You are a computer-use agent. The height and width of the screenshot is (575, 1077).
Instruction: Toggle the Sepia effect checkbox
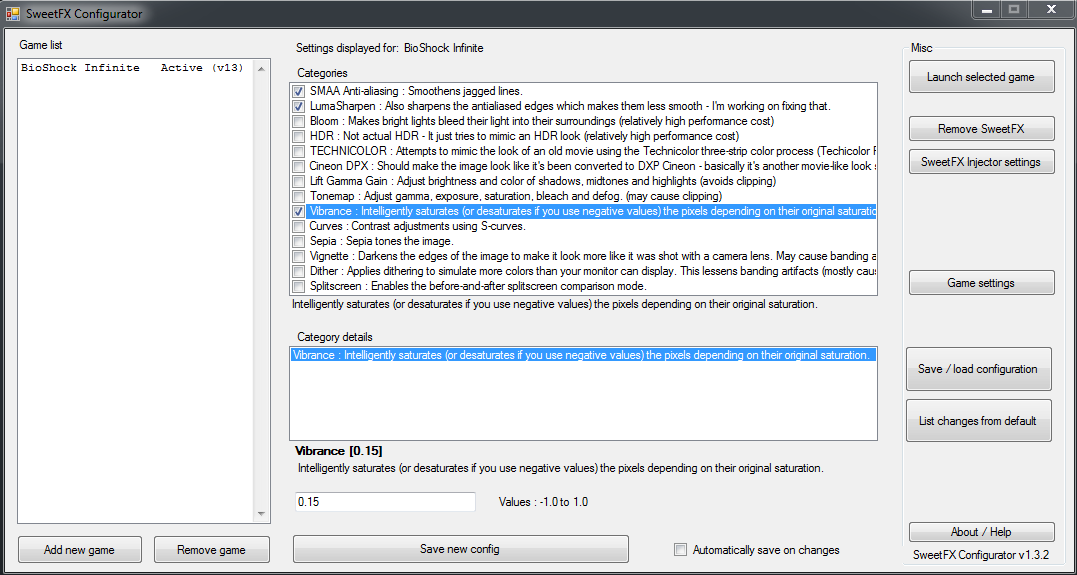[299, 241]
